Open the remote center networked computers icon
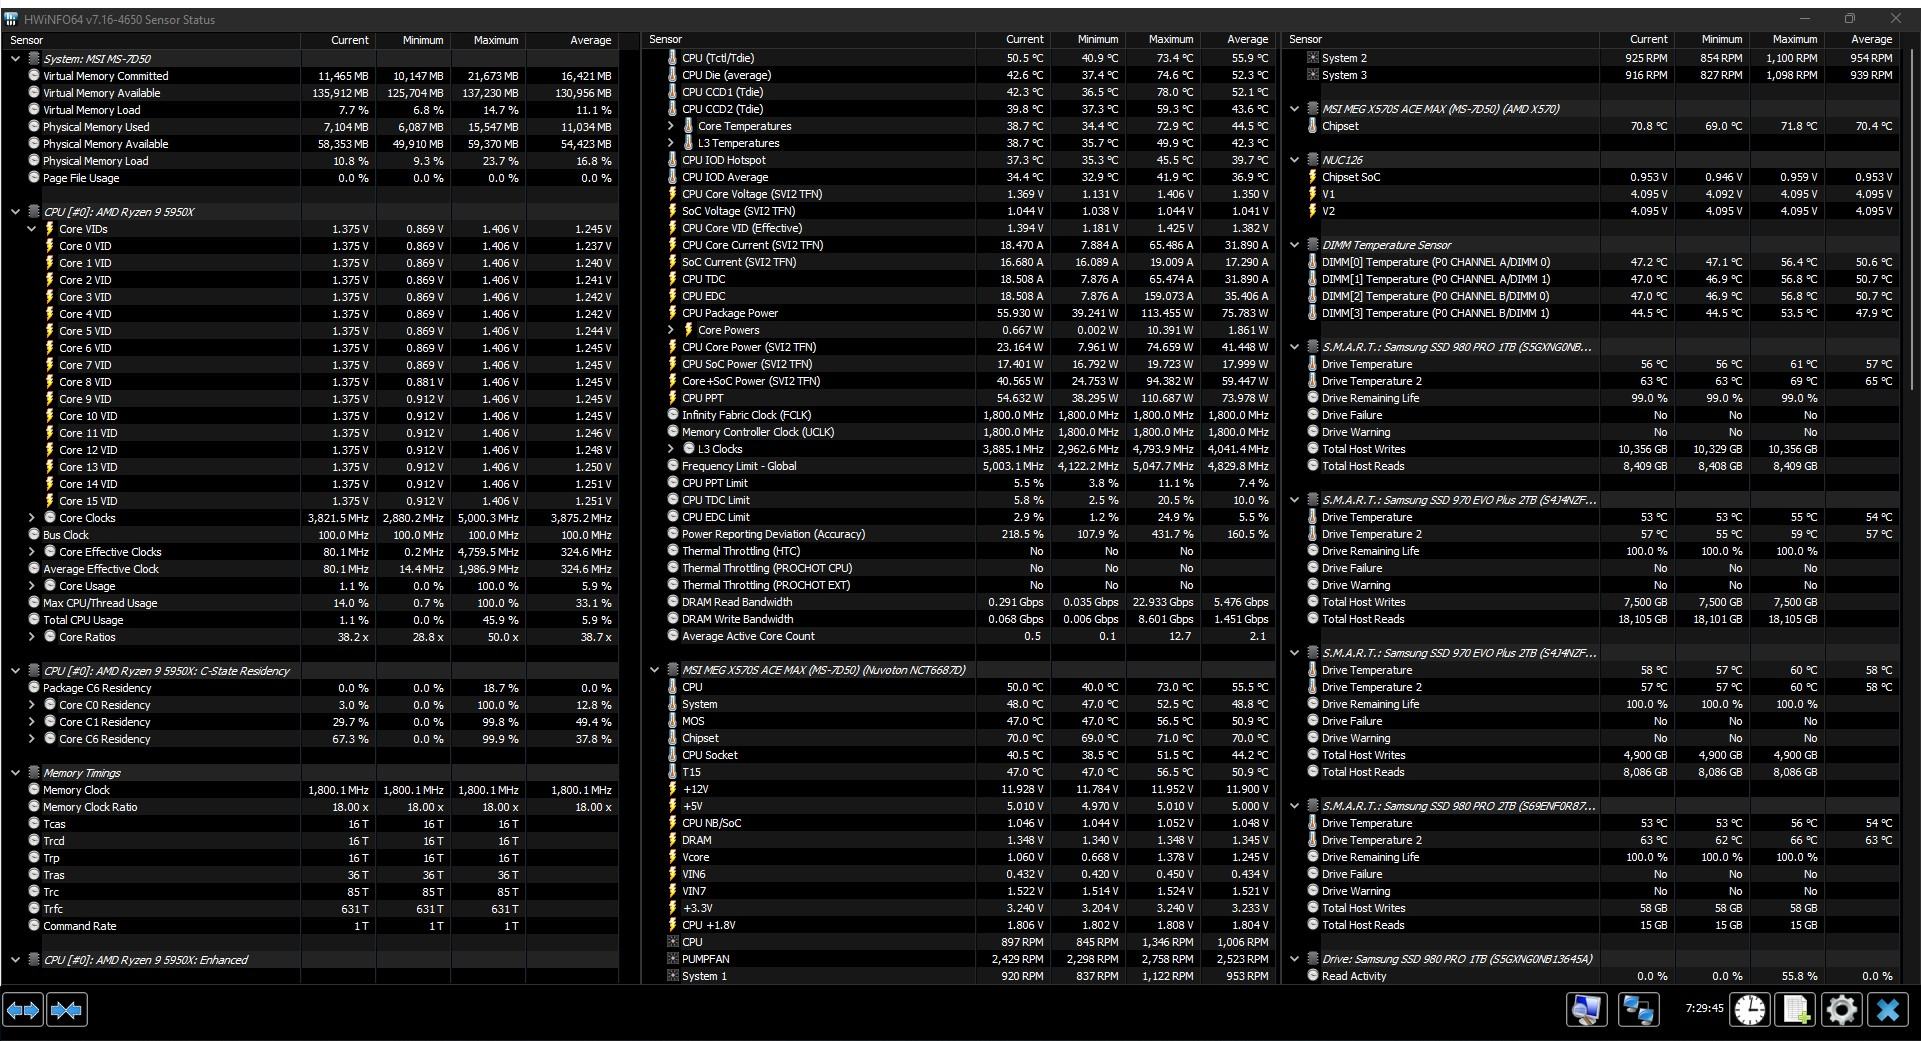 (x=1639, y=1010)
